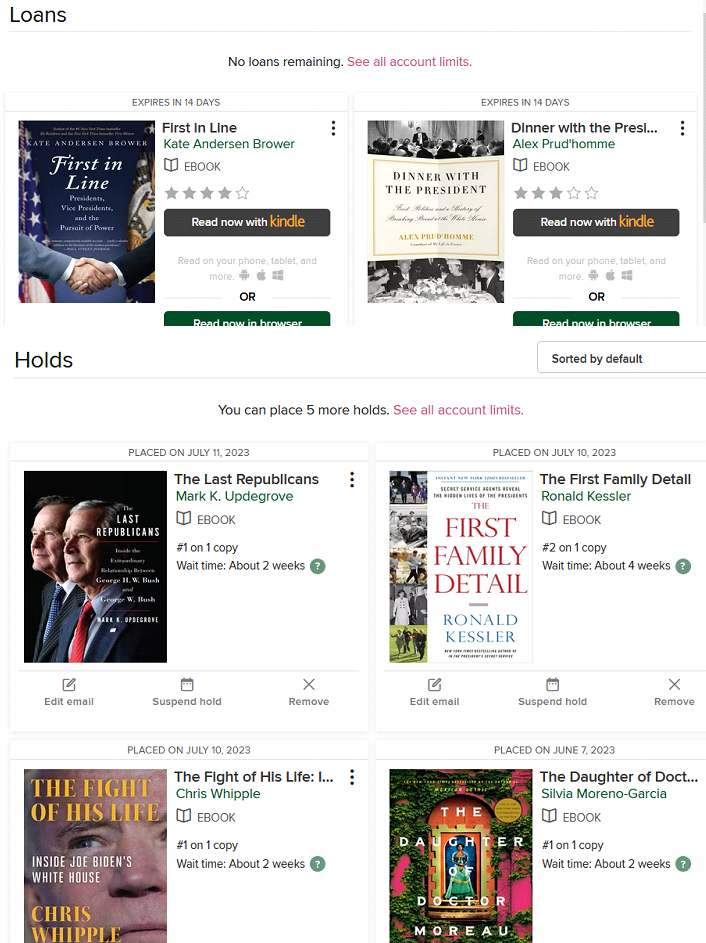The image size is (706, 943).
Task: Open three-dot menu for The Last Republicans
Action: click(x=352, y=480)
